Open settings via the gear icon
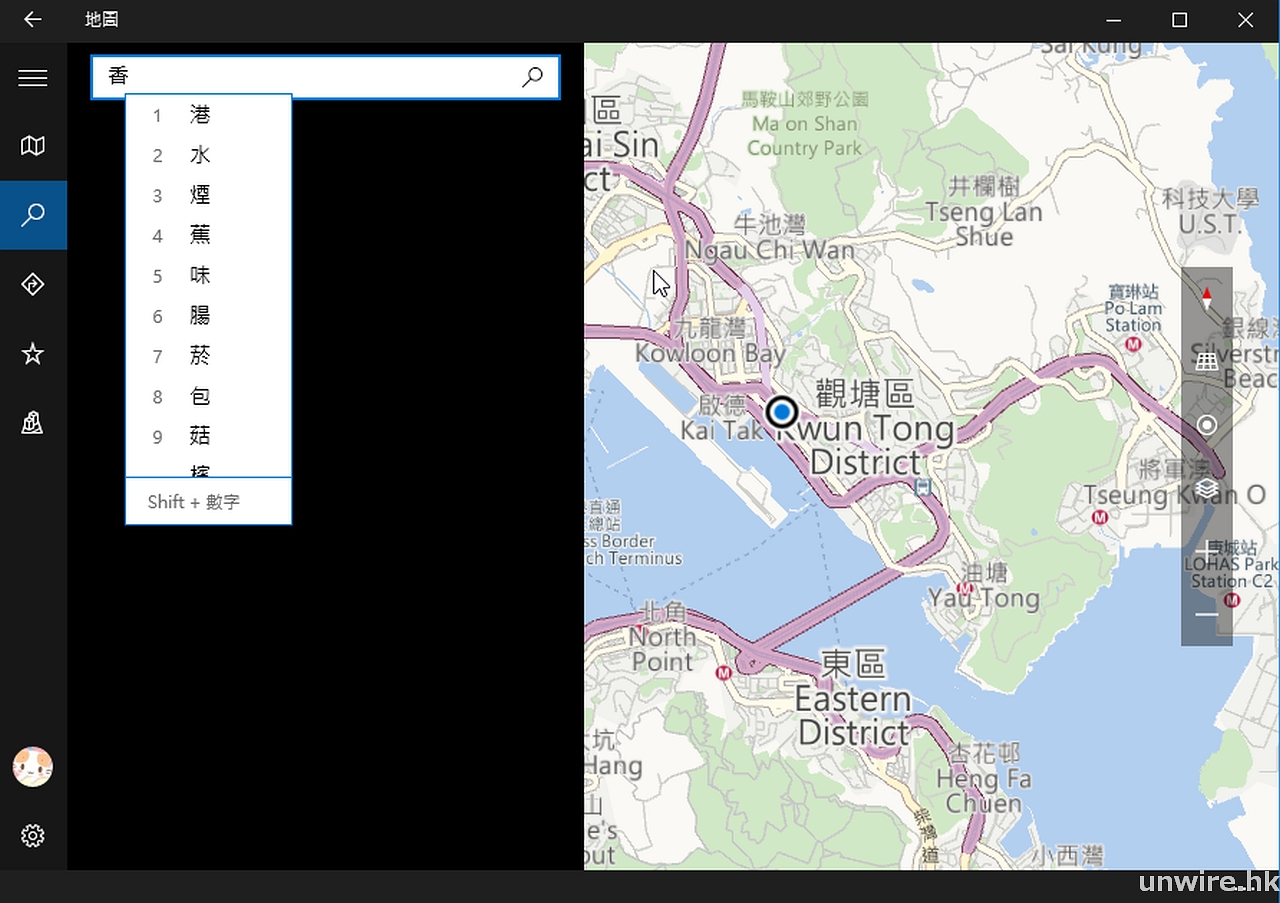Image resolution: width=1280 pixels, height=903 pixels. click(33, 836)
